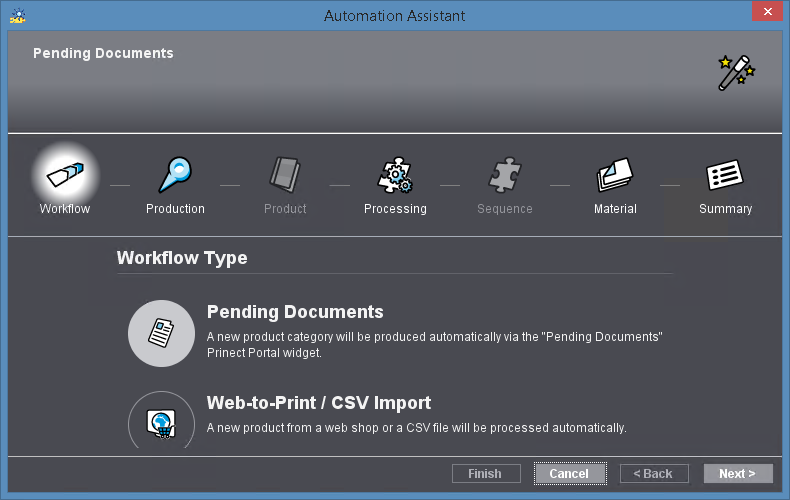
Task: Click the magic wand assistant icon
Action: tap(736, 73)
